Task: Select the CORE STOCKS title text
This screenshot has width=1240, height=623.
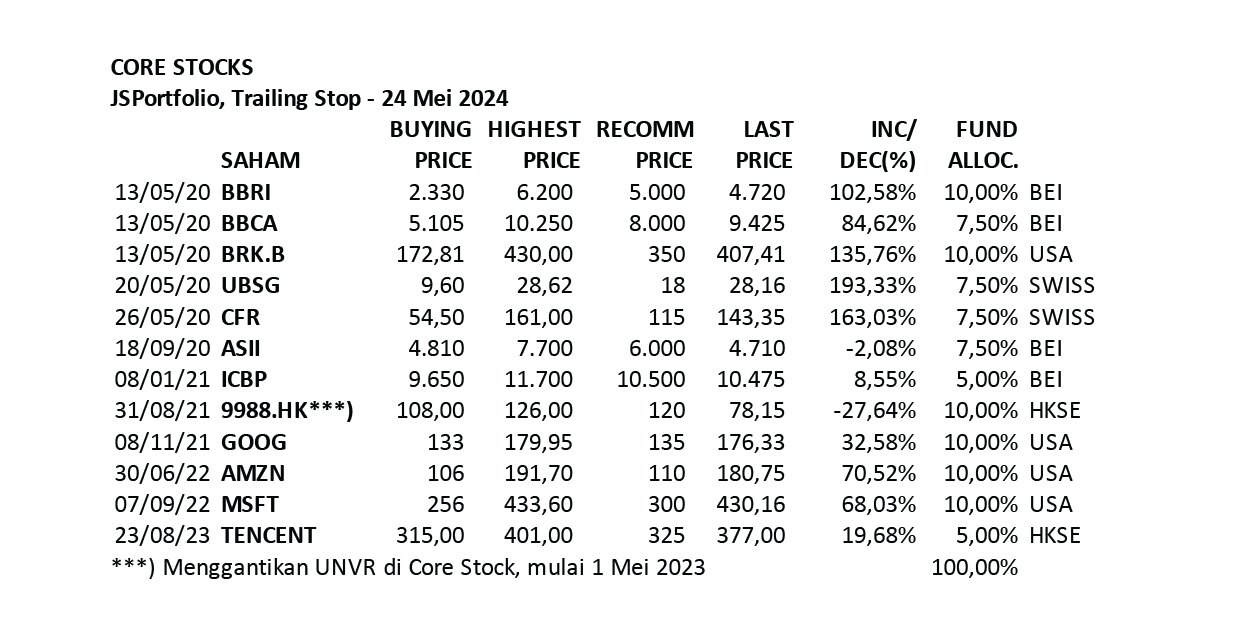Action: tap(182, 68)
